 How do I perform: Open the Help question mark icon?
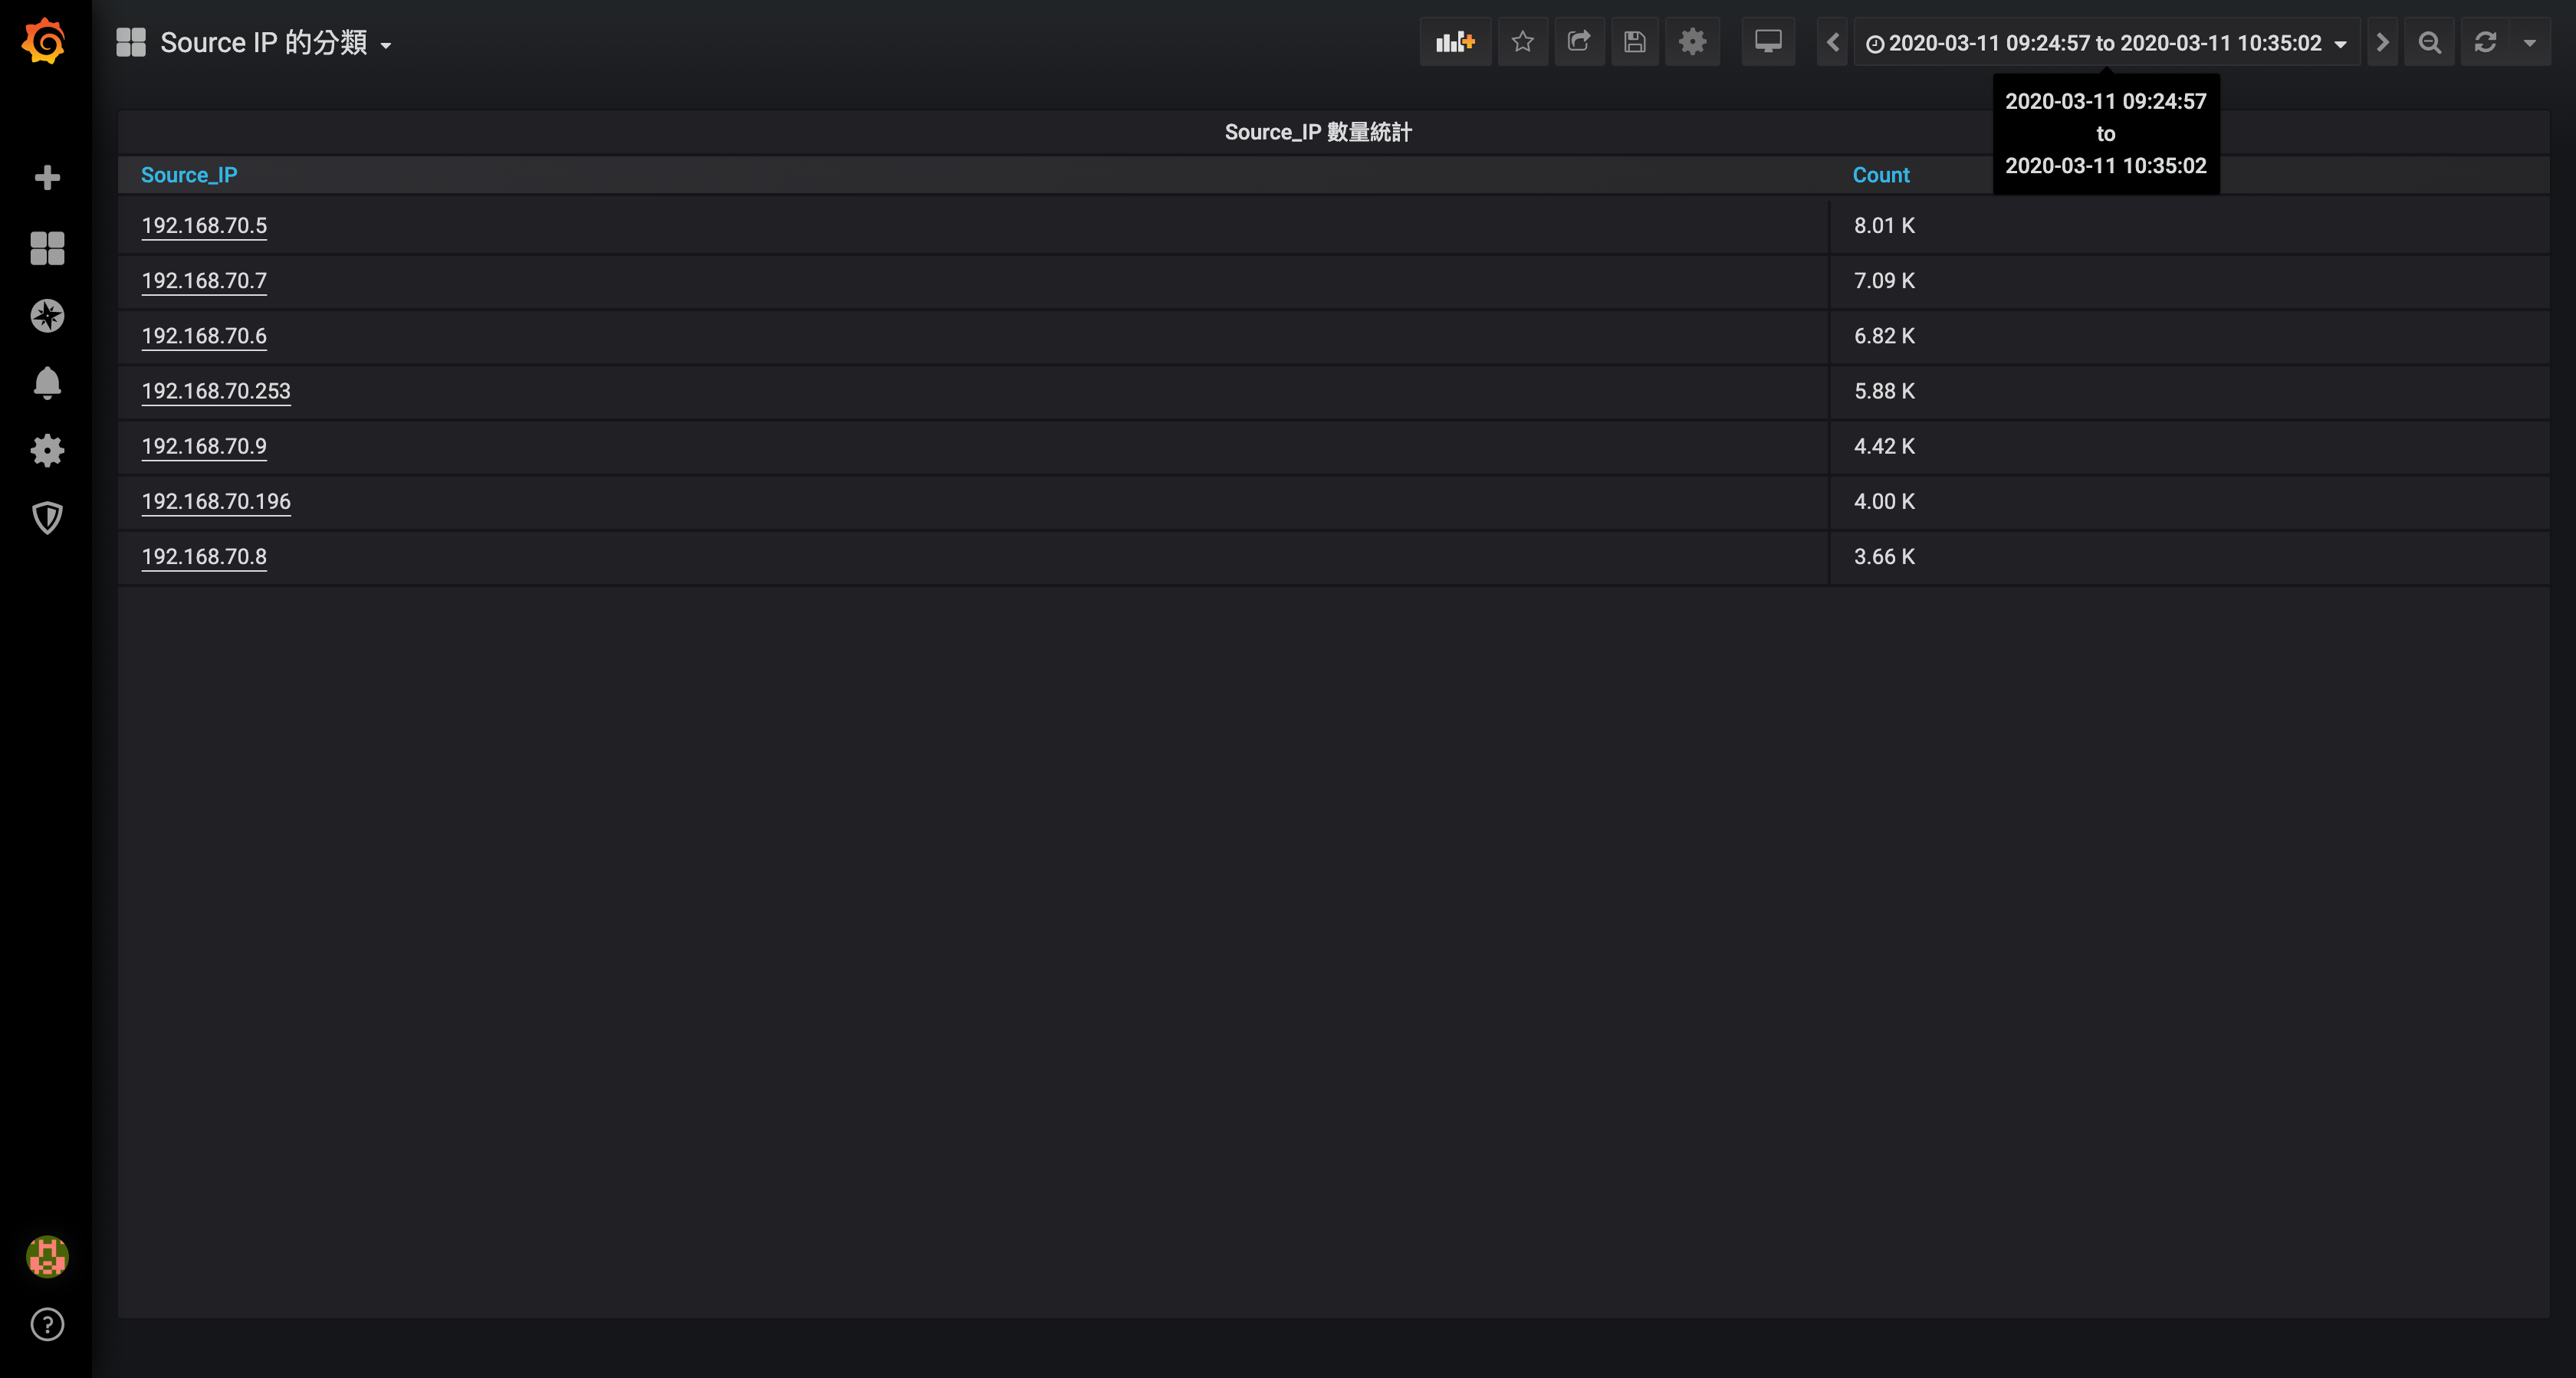click(x=47, y=1325)
